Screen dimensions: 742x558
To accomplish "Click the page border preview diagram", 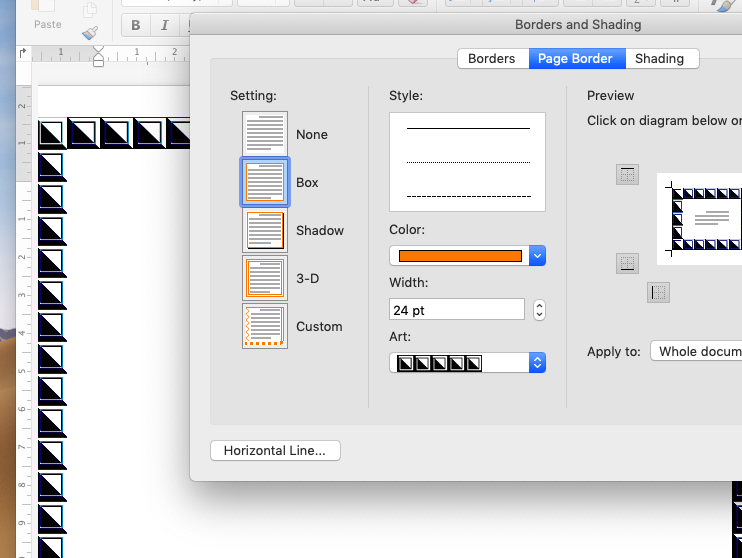I will [x=700, y=219].
